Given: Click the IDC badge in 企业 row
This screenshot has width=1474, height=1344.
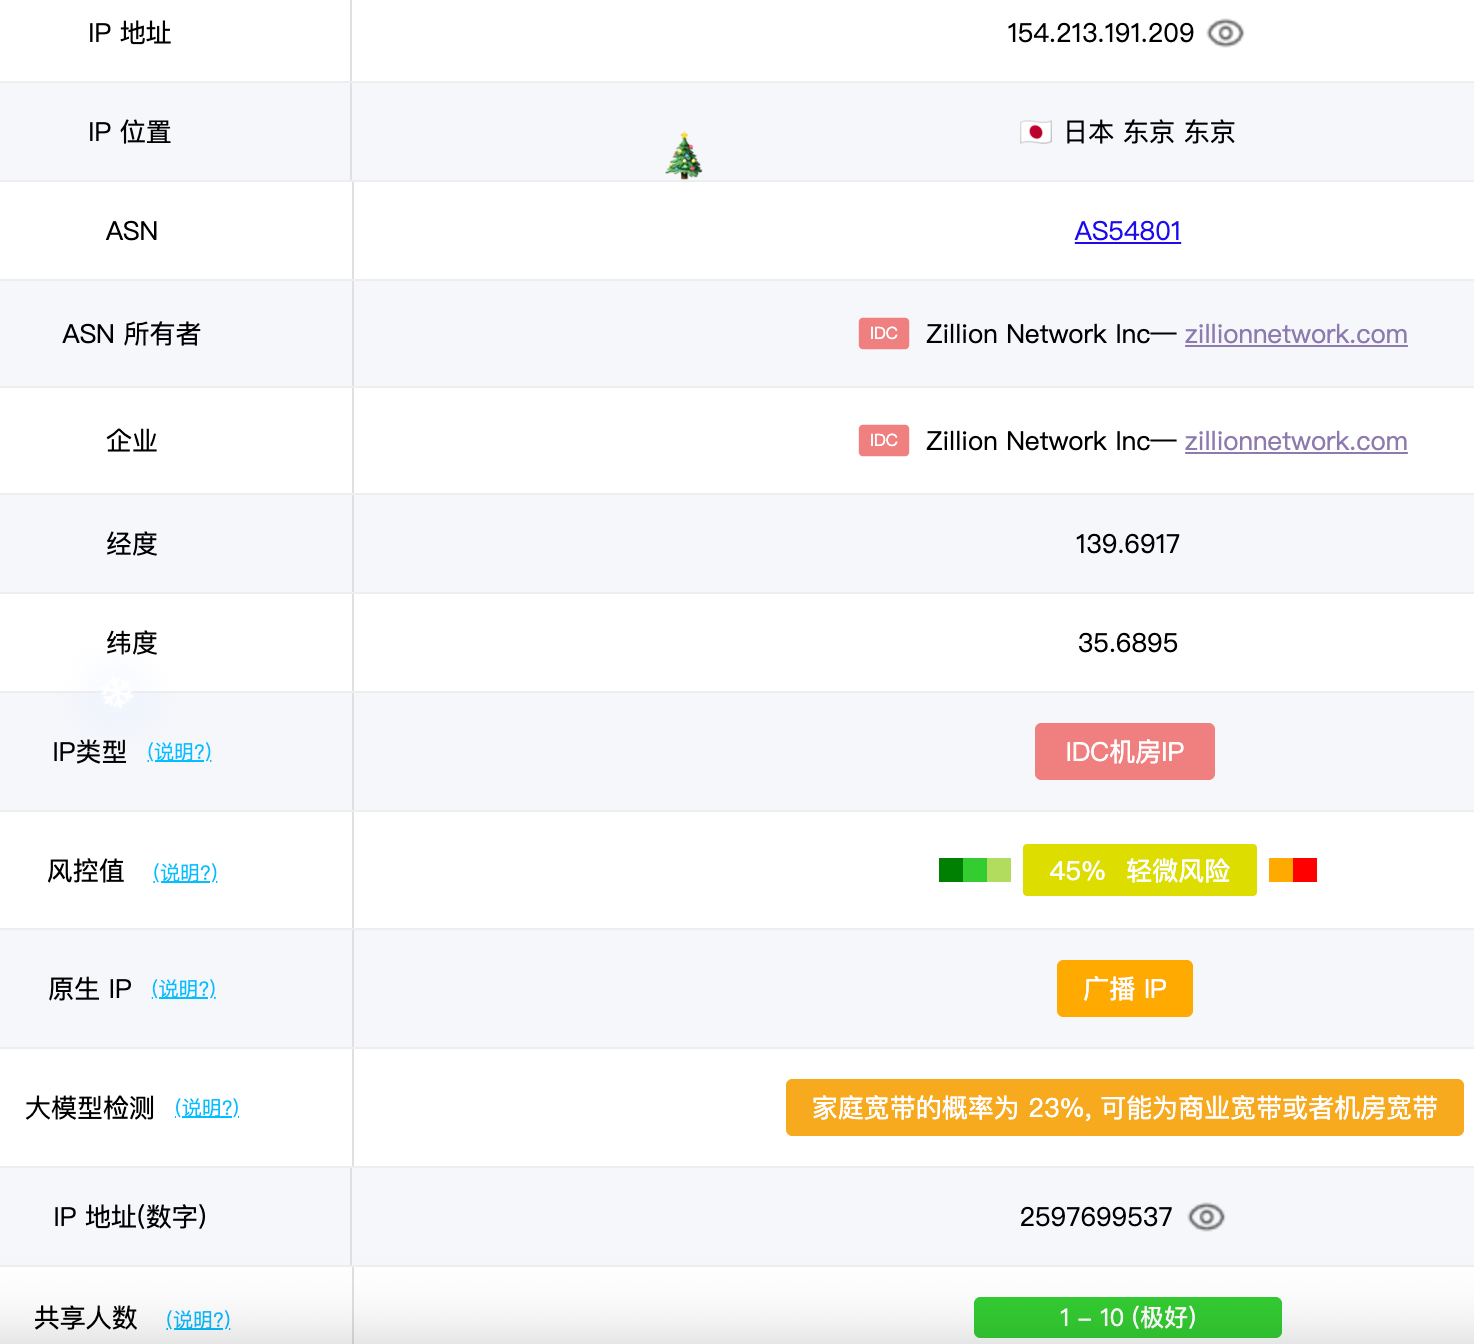Looking at the screenshot, I should pos(883,441).
